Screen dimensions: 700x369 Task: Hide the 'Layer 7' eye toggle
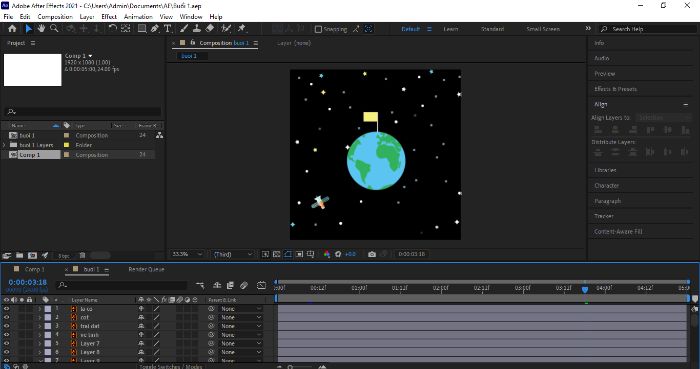click(6, 343)
